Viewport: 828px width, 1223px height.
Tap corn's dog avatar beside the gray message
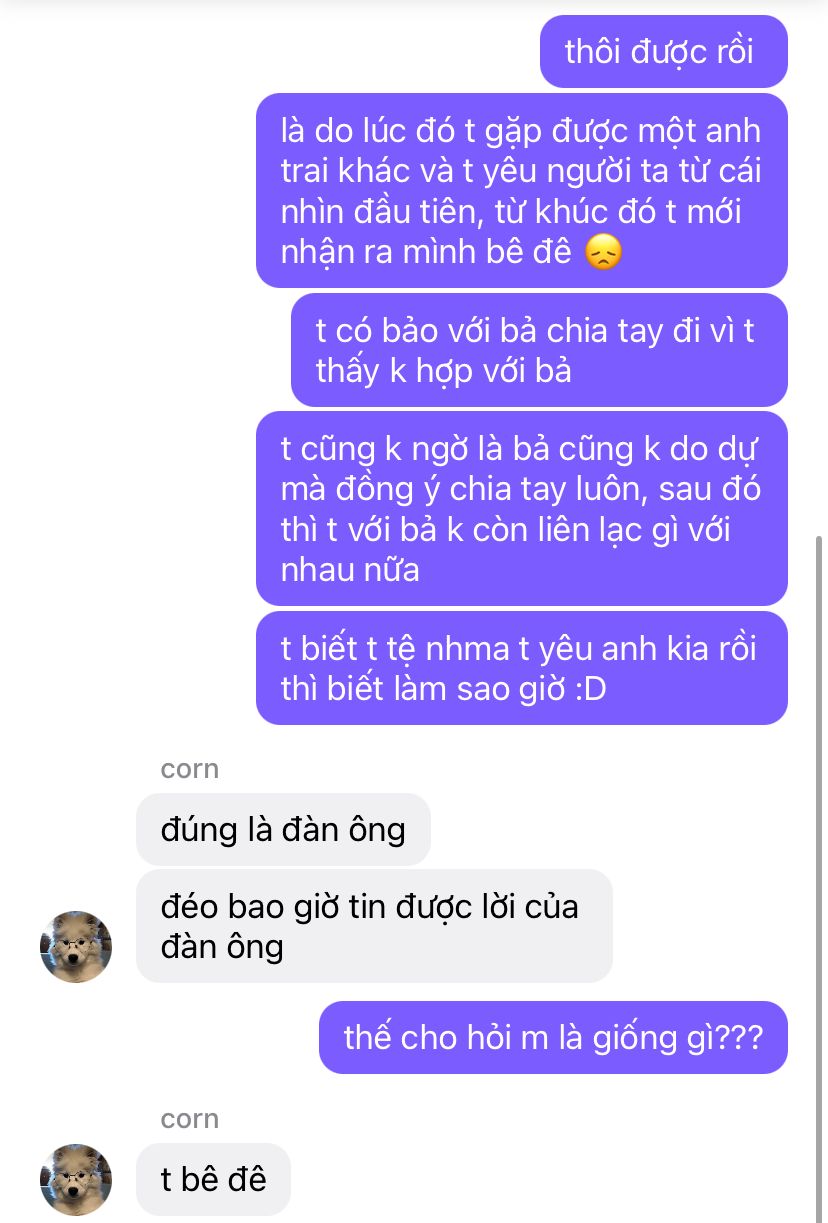pyautogui.click(x=75, y=946)
